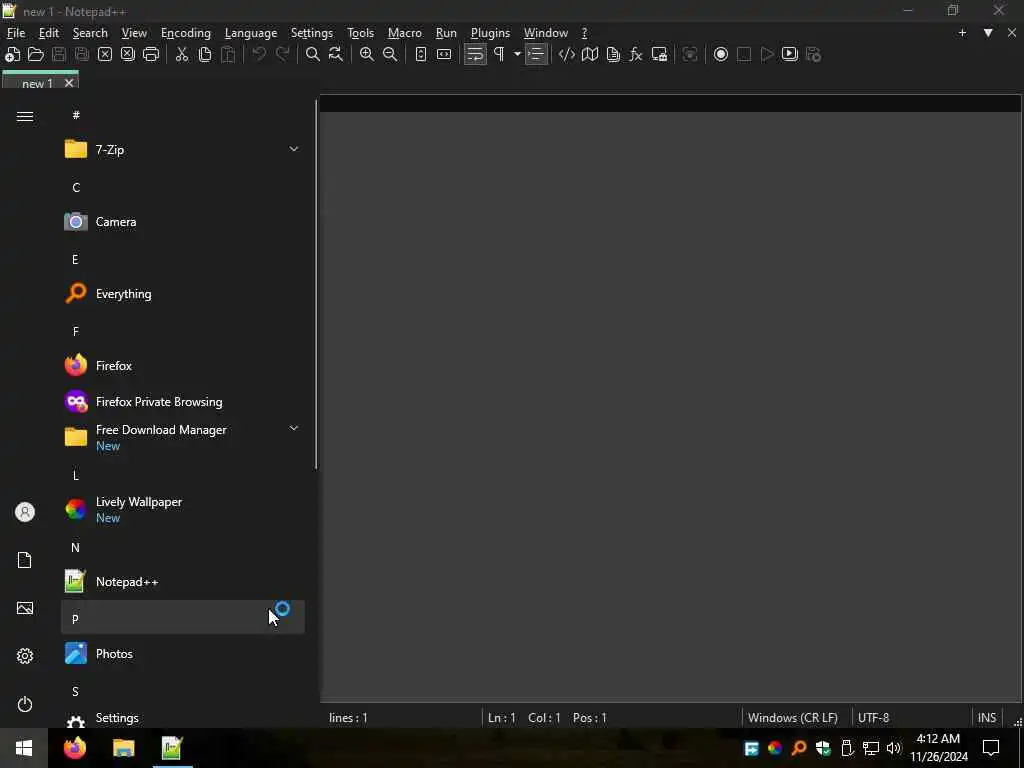
Task: Open the Function List fx icon
Action: (635, 55)
